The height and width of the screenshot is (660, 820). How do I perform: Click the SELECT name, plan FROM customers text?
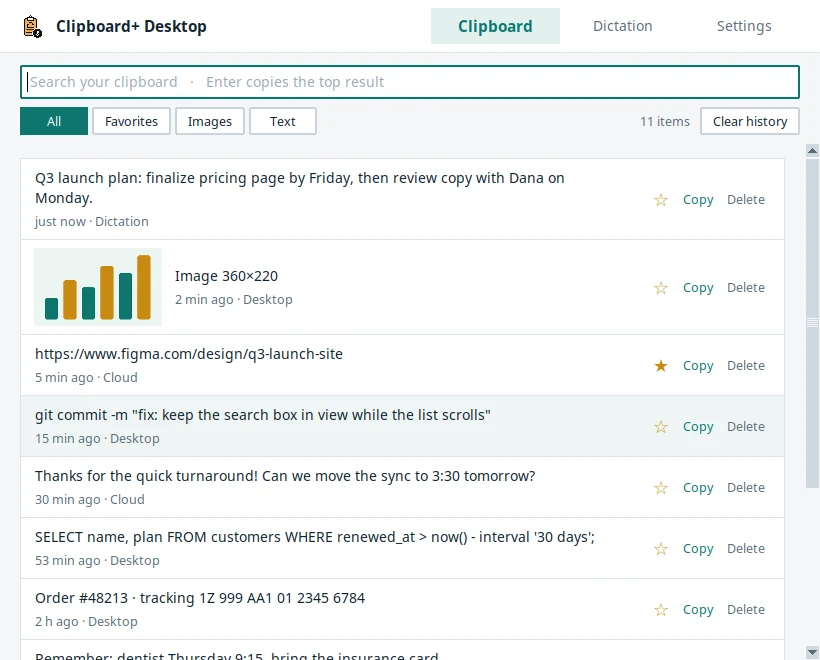pyautogui.click(x=315, y=537)
